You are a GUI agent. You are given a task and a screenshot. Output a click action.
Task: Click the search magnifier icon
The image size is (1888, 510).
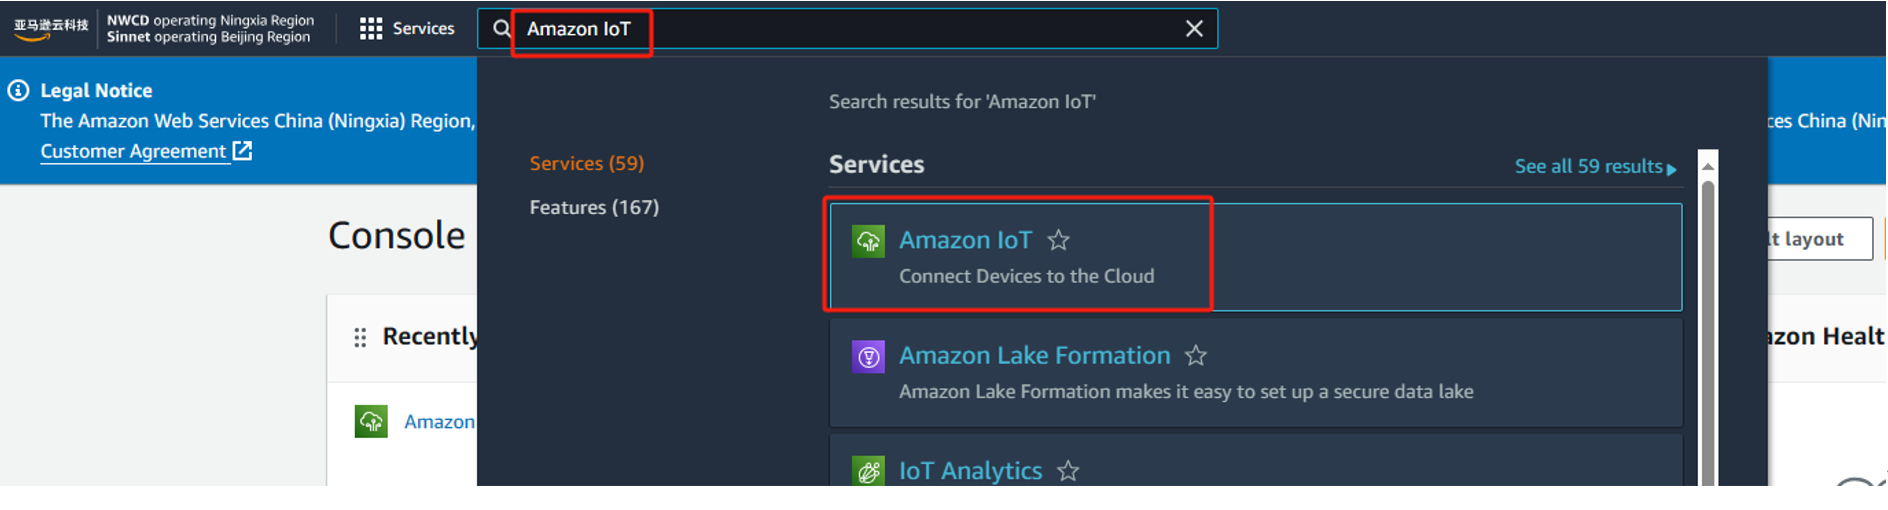pyautogui.click(x=502, y=29)
